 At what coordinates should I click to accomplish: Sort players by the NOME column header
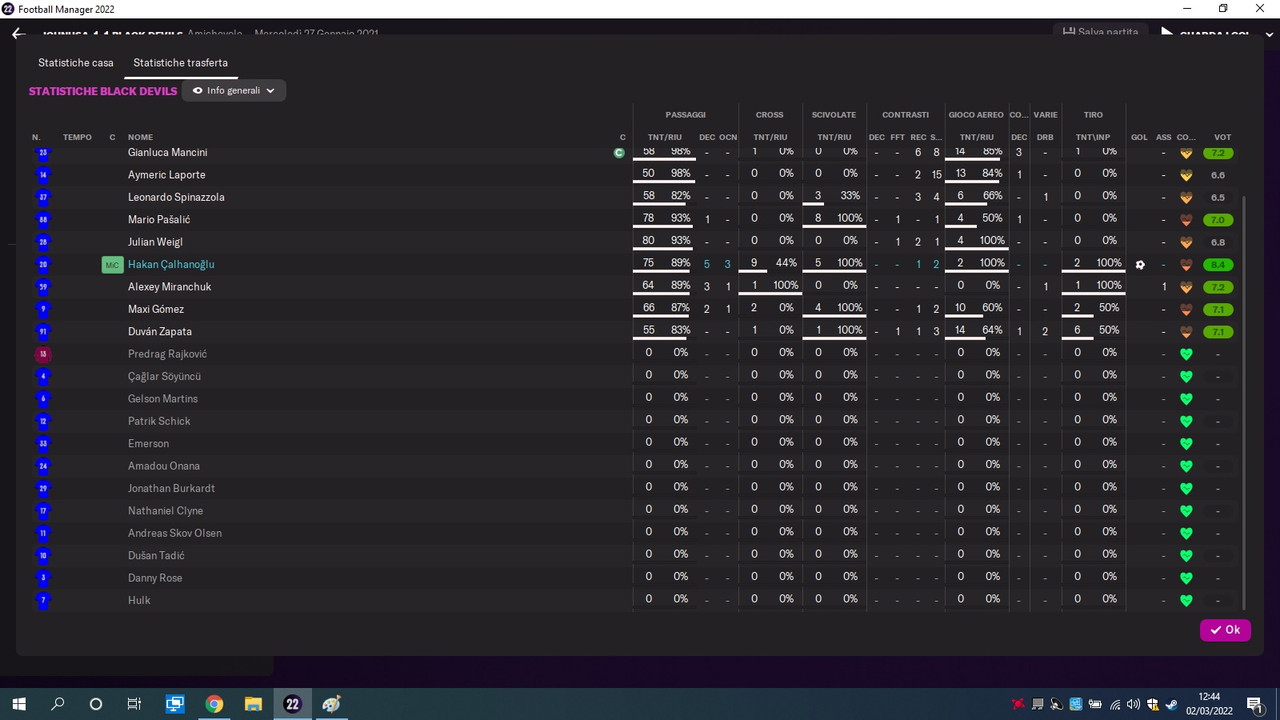tap(140, 137)
